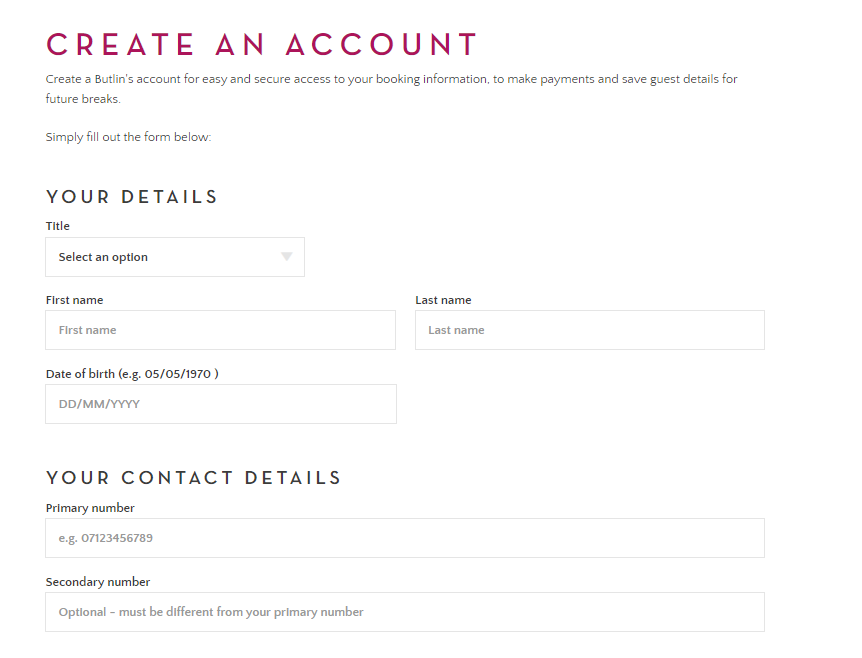862x658 pixels.
Task: Click the dropdown arrow beside Select an option
Action: (288, 257)
